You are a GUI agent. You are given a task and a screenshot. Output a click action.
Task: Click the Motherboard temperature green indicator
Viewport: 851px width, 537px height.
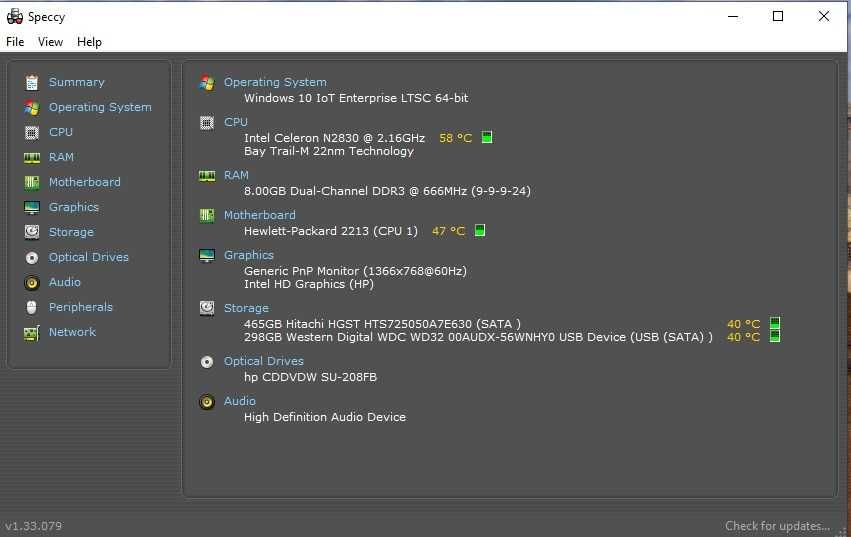tap(480, 231)
